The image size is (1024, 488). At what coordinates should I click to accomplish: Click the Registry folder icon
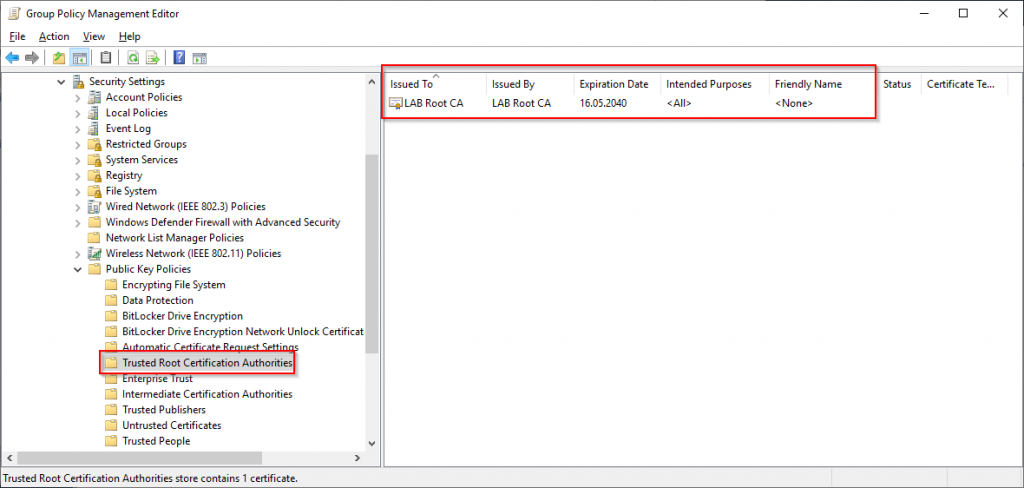tap(95, 176)
